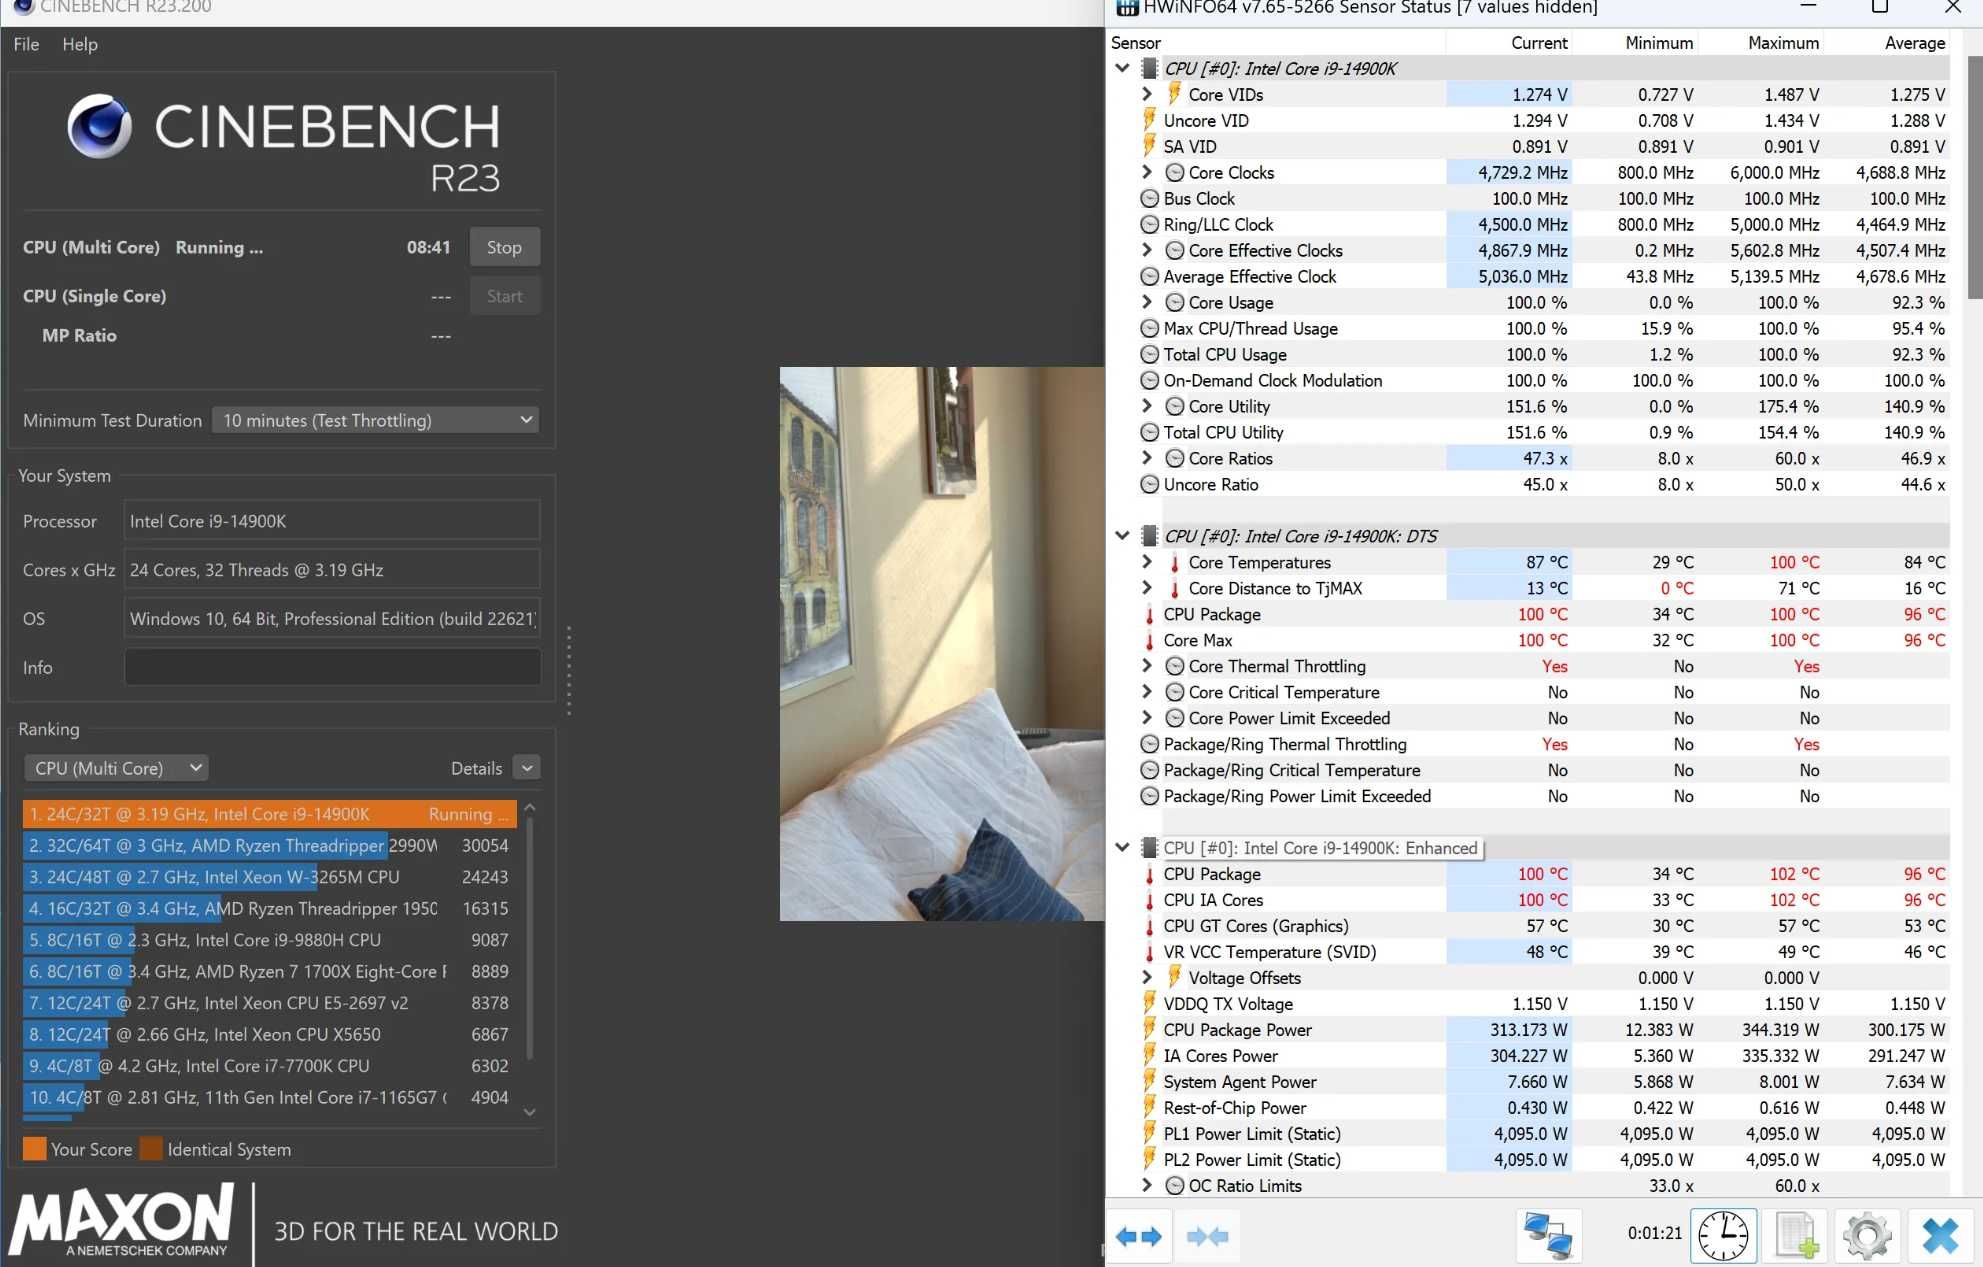Click the Ring/LLC Clock circle icon
Screen dimensions: 1983x1267
point(1150,224)
